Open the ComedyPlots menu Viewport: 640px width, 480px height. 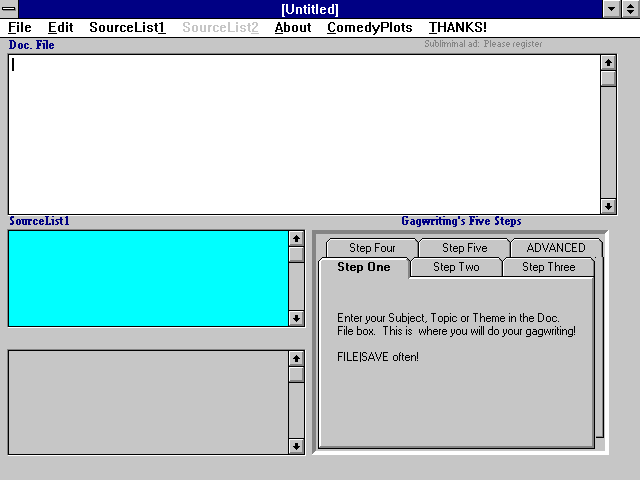[x=369, y=27]
